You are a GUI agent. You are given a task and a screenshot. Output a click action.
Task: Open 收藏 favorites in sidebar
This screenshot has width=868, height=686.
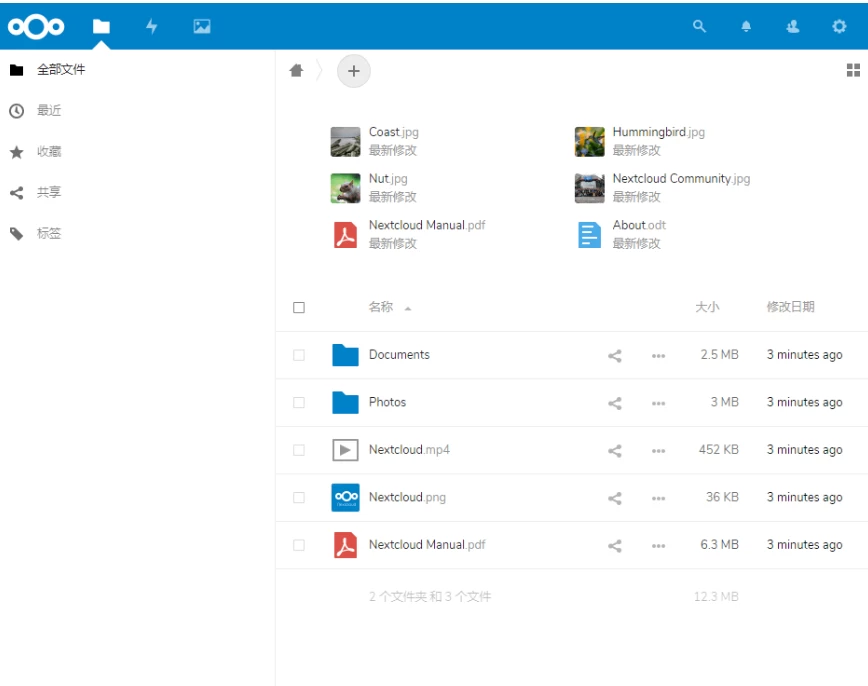coord(49,152)
